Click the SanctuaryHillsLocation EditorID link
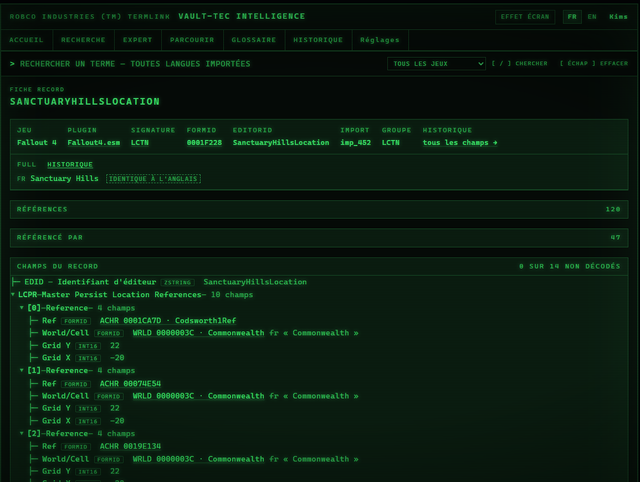This screenshot has height=482, width=640. 281,142
